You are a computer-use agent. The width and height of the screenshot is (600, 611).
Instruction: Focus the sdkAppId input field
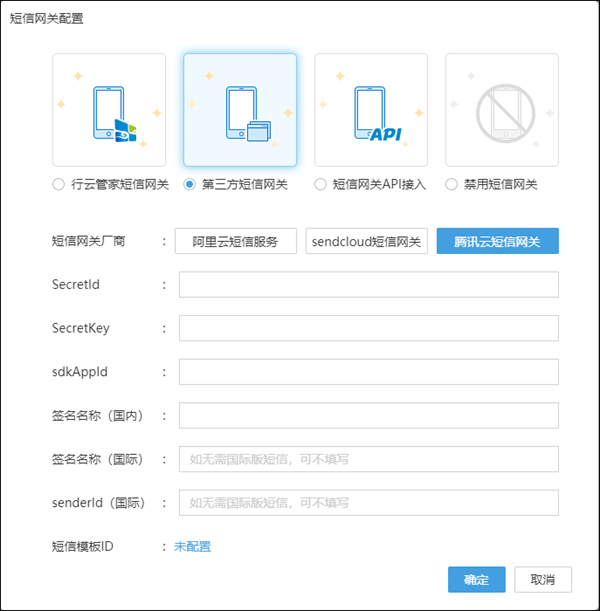coord(368,372)
